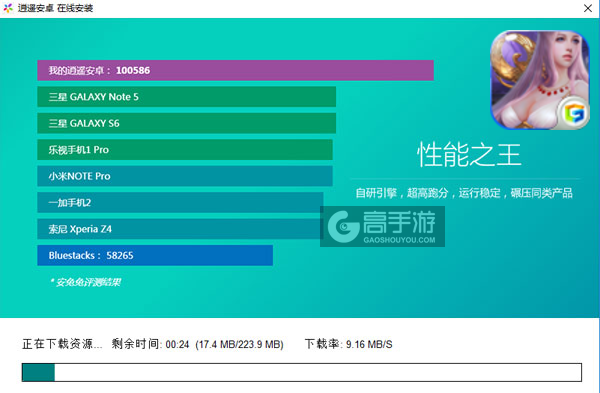Select the 一加手机2 bar
The height and width of the screenshot is (393, 600).
180,202
